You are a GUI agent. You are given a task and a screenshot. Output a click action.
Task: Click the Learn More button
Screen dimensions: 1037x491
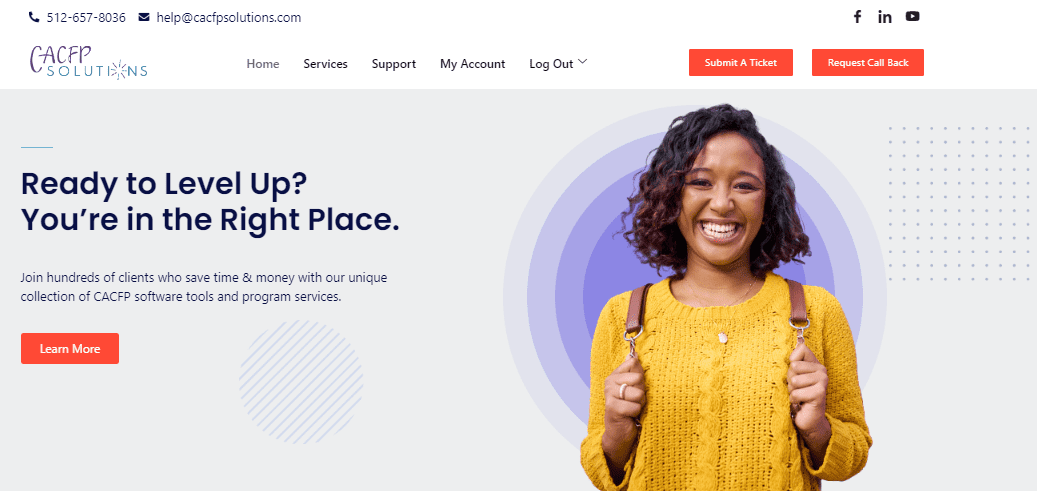click(x=70, y=349)
